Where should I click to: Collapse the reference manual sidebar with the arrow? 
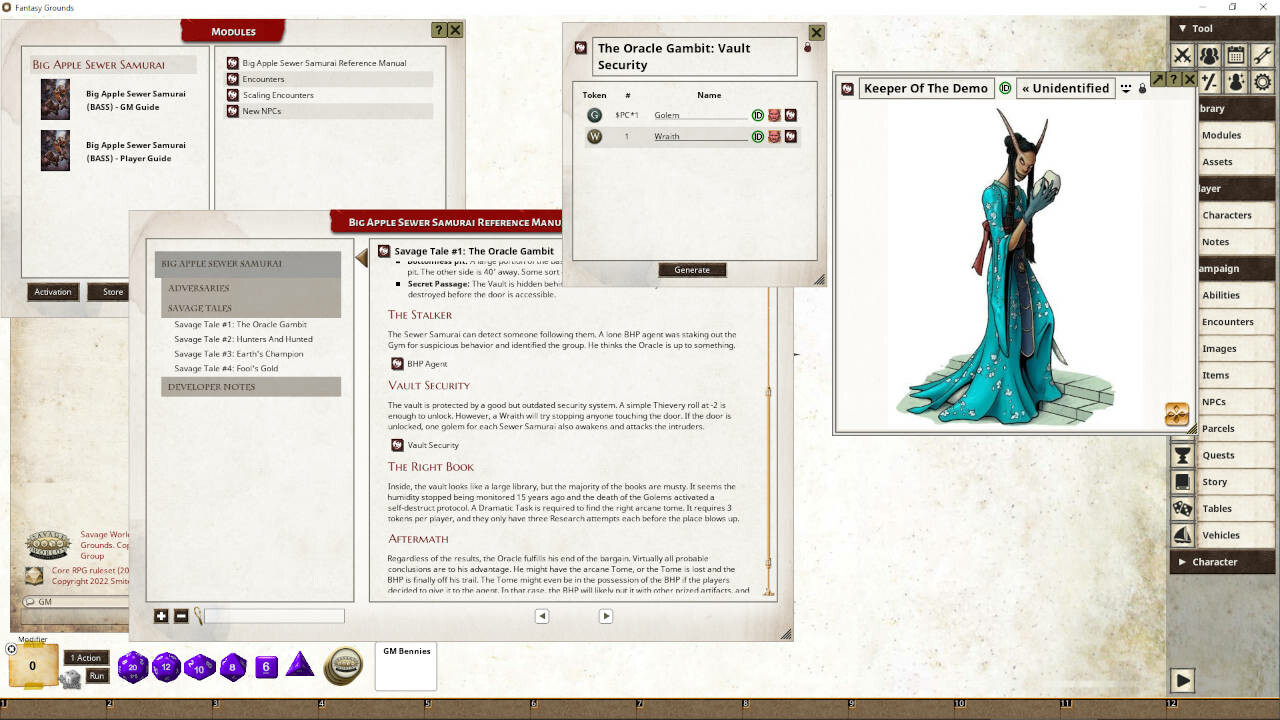click(x=361, y=256)
